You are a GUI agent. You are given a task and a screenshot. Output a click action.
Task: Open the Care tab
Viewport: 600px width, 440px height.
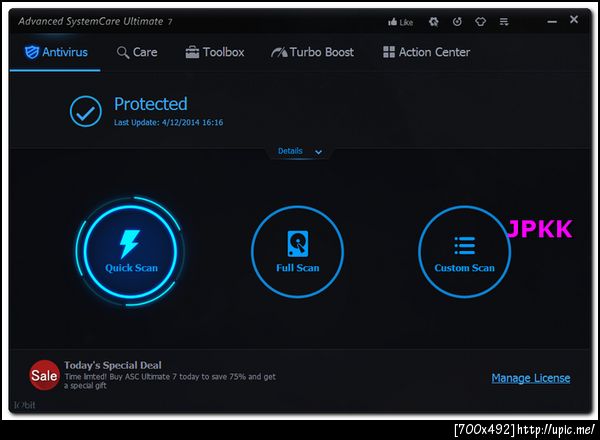pos(137,52)
